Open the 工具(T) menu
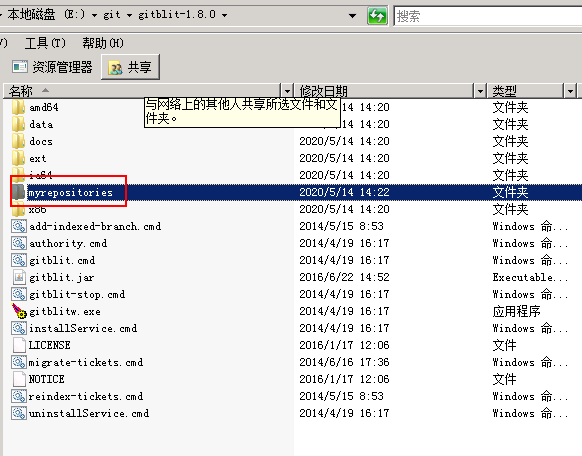 point(45,43)
